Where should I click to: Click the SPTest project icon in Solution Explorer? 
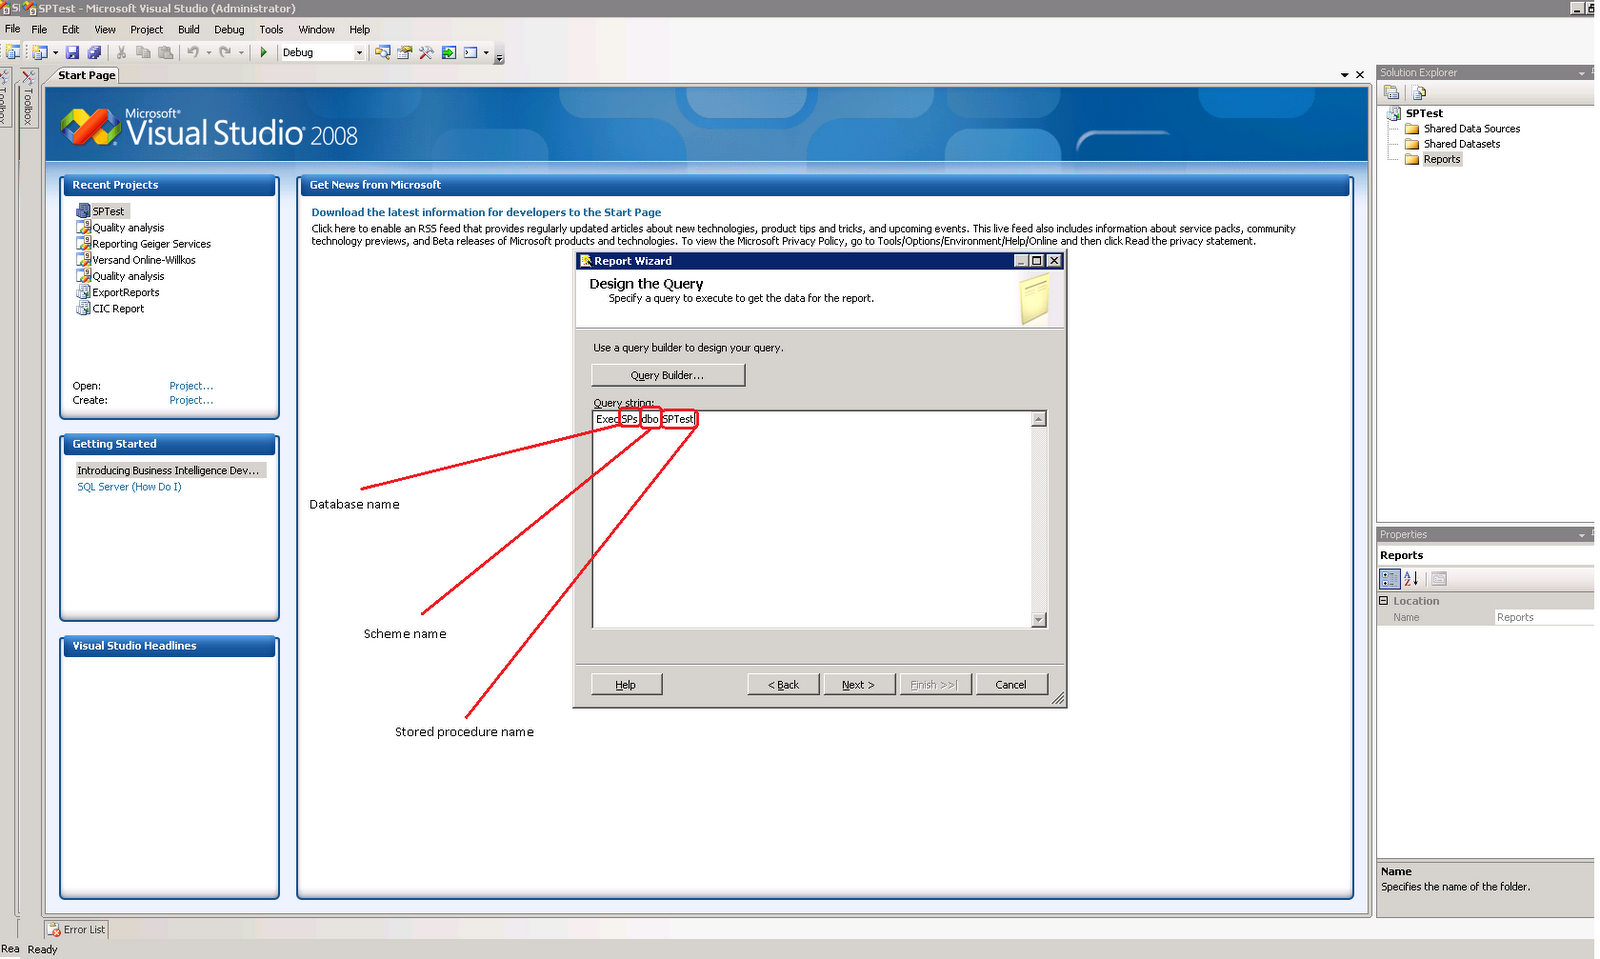1394,114
